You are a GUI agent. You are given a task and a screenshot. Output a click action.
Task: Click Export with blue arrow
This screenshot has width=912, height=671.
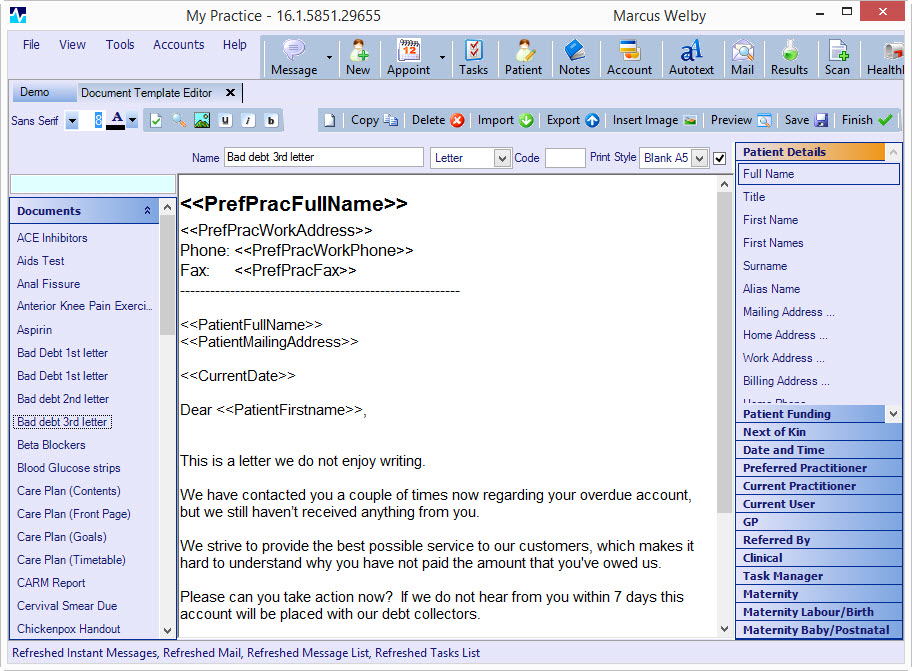click(572, 120)
